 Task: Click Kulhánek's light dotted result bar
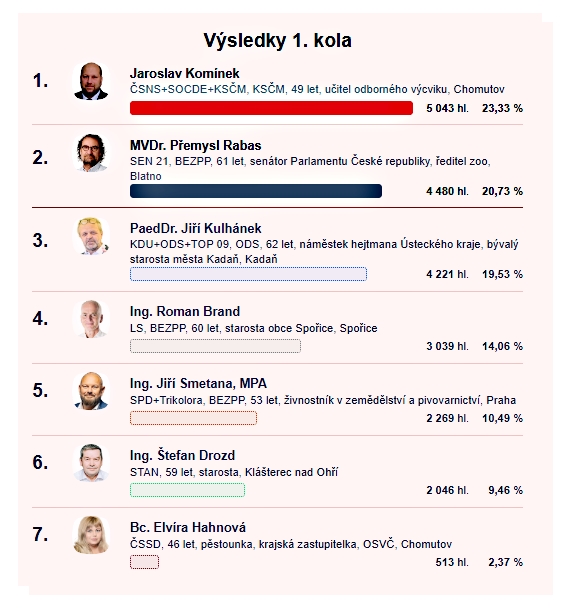[x=248, y=274]
